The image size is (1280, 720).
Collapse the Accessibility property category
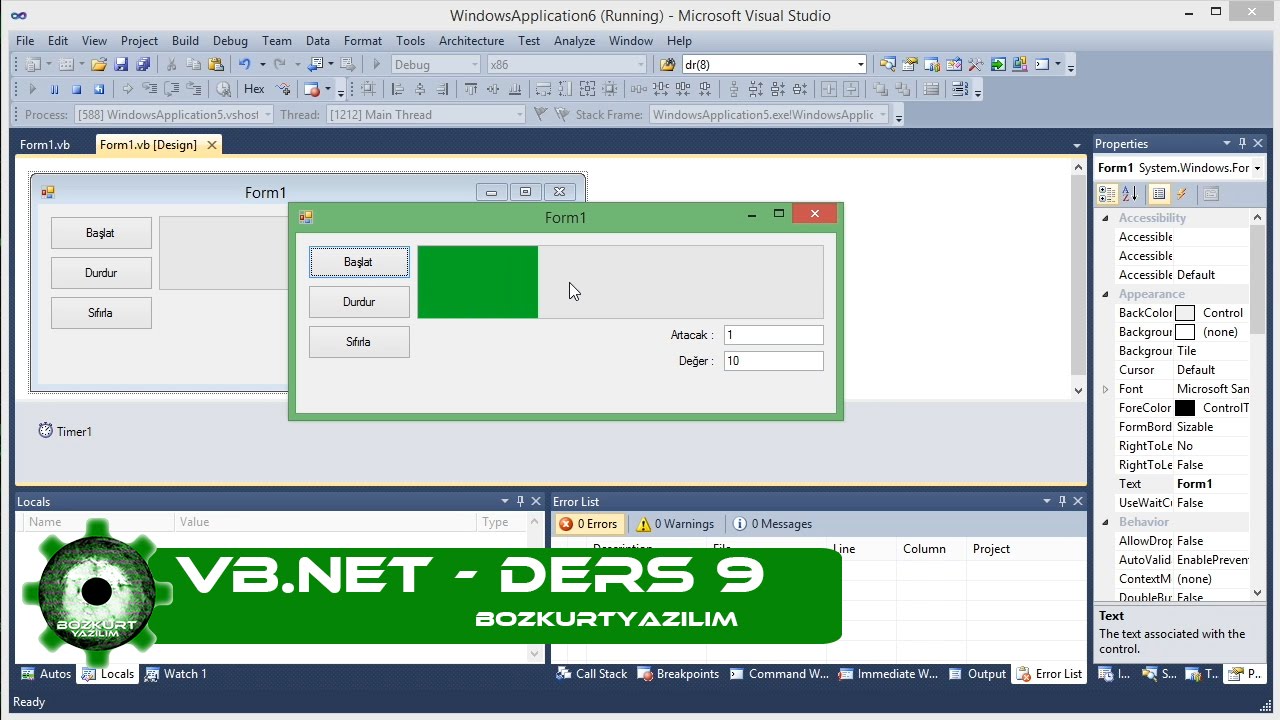coord(1105,218)
